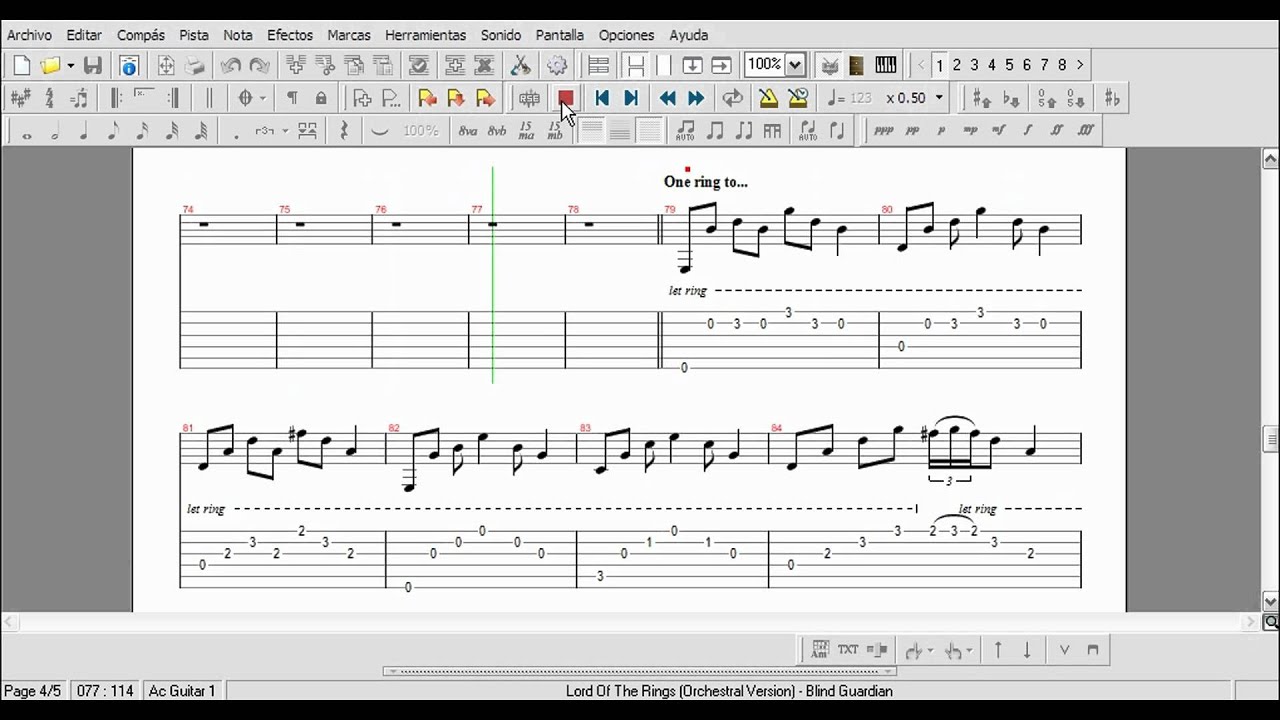Open chord diagram Am icon
This screenshot has height=720, width=1280.
click(820, 650)
